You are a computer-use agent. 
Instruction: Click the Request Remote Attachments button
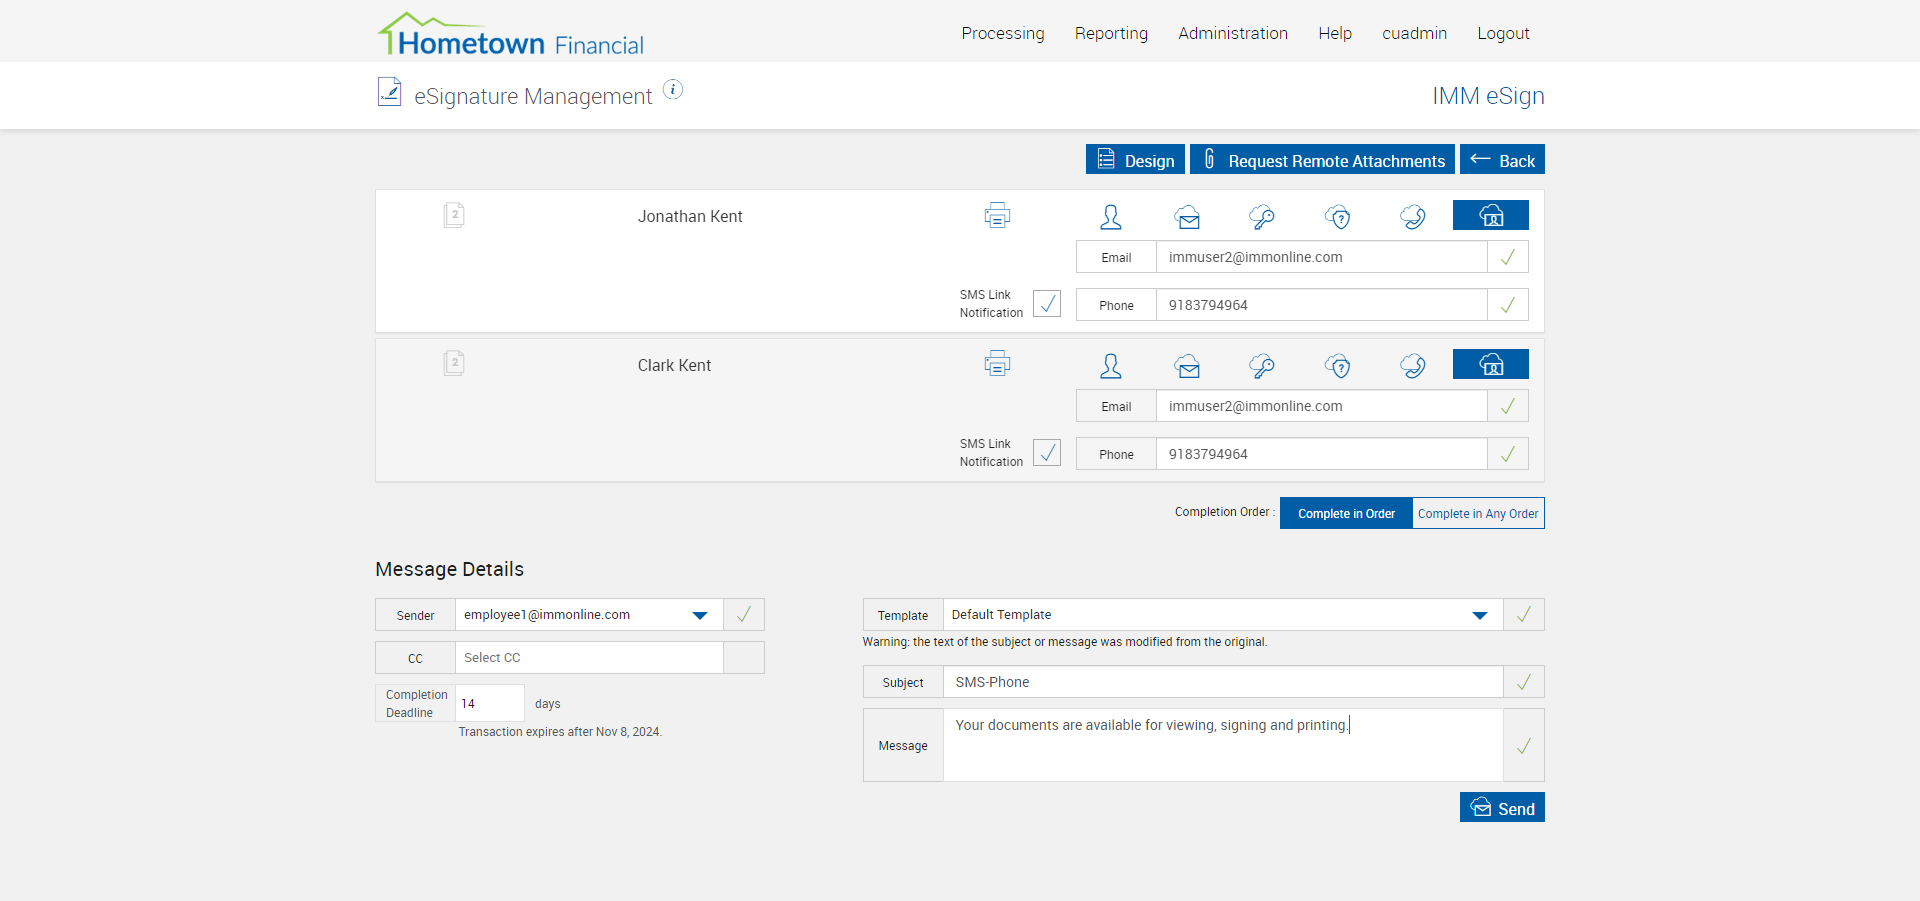[x=1322, y=160]
